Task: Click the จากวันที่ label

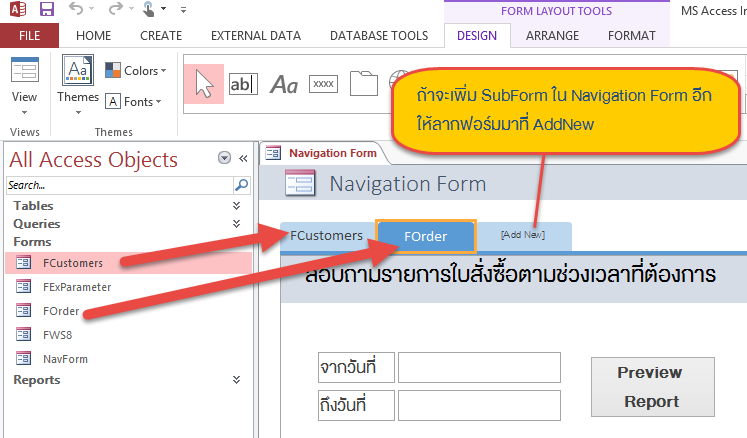Action: click(x=356, y=367)
